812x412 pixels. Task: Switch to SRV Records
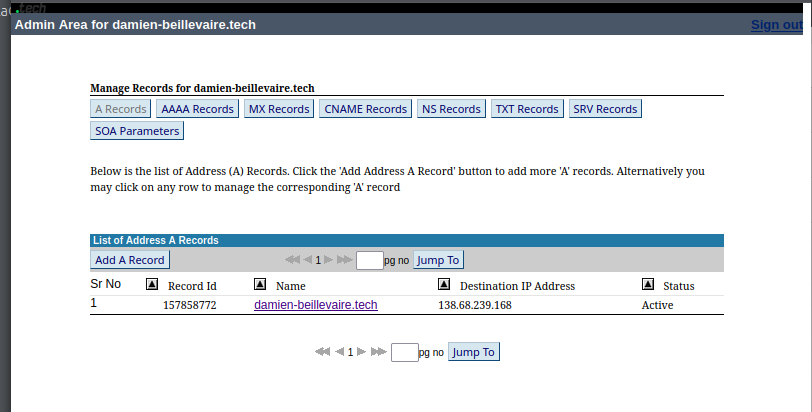(604, 109)
